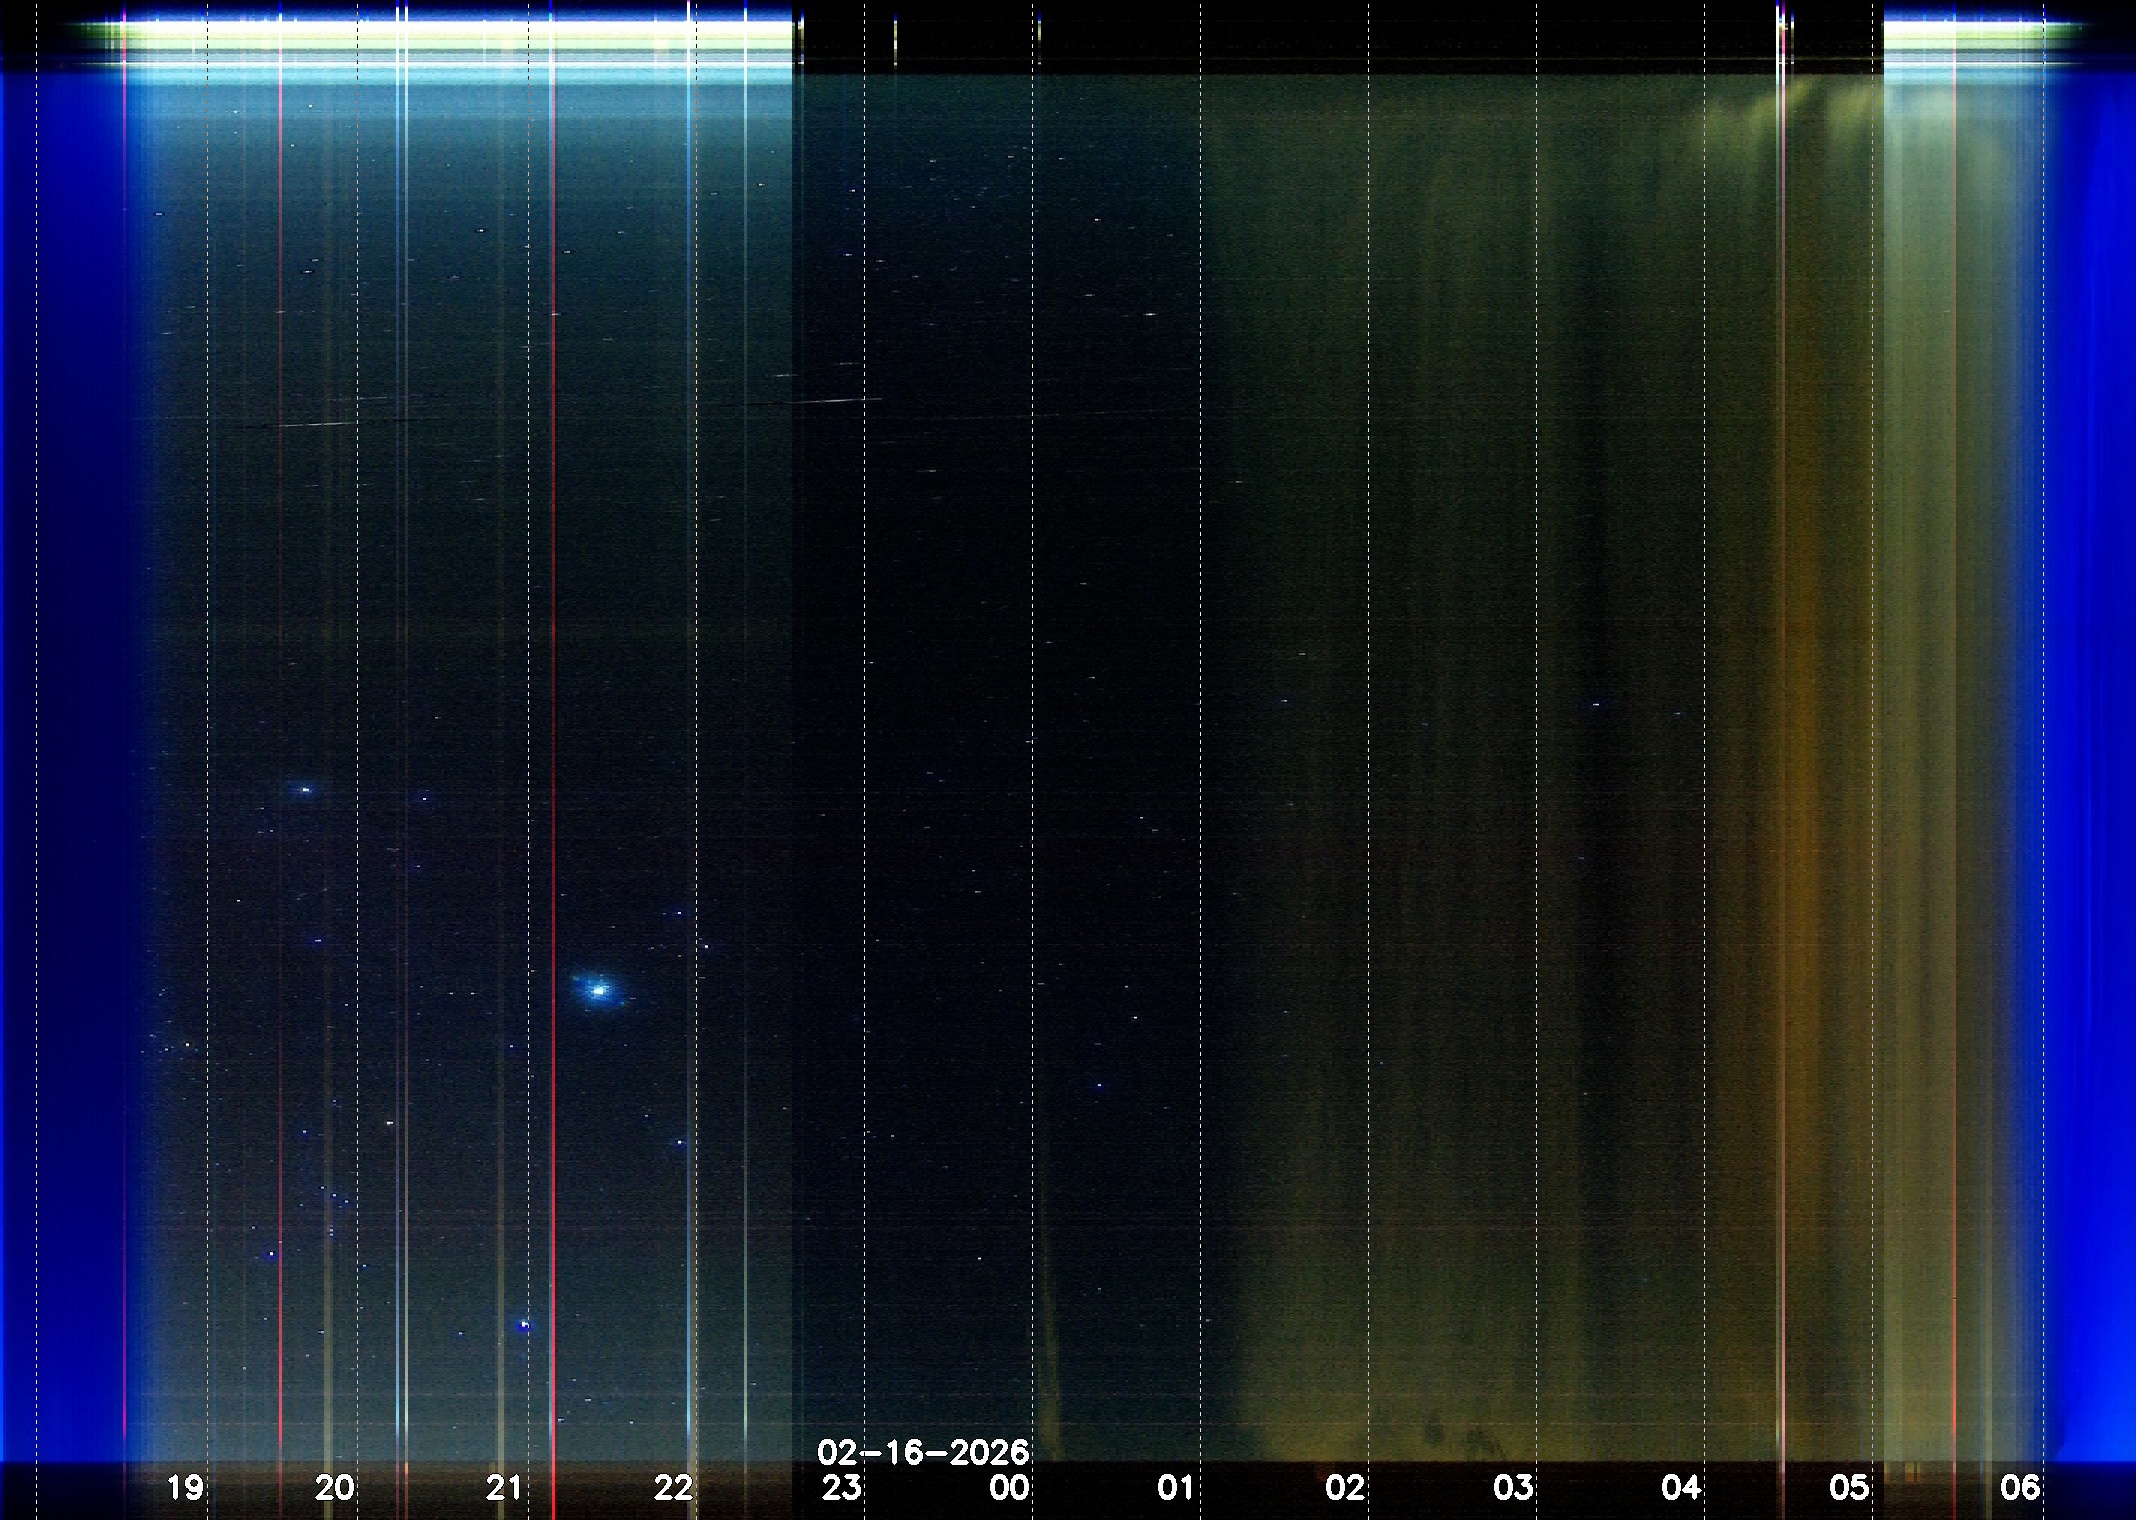Select the 22 hour marker
The image size is (2136, 1520).
pos(673,1487)
